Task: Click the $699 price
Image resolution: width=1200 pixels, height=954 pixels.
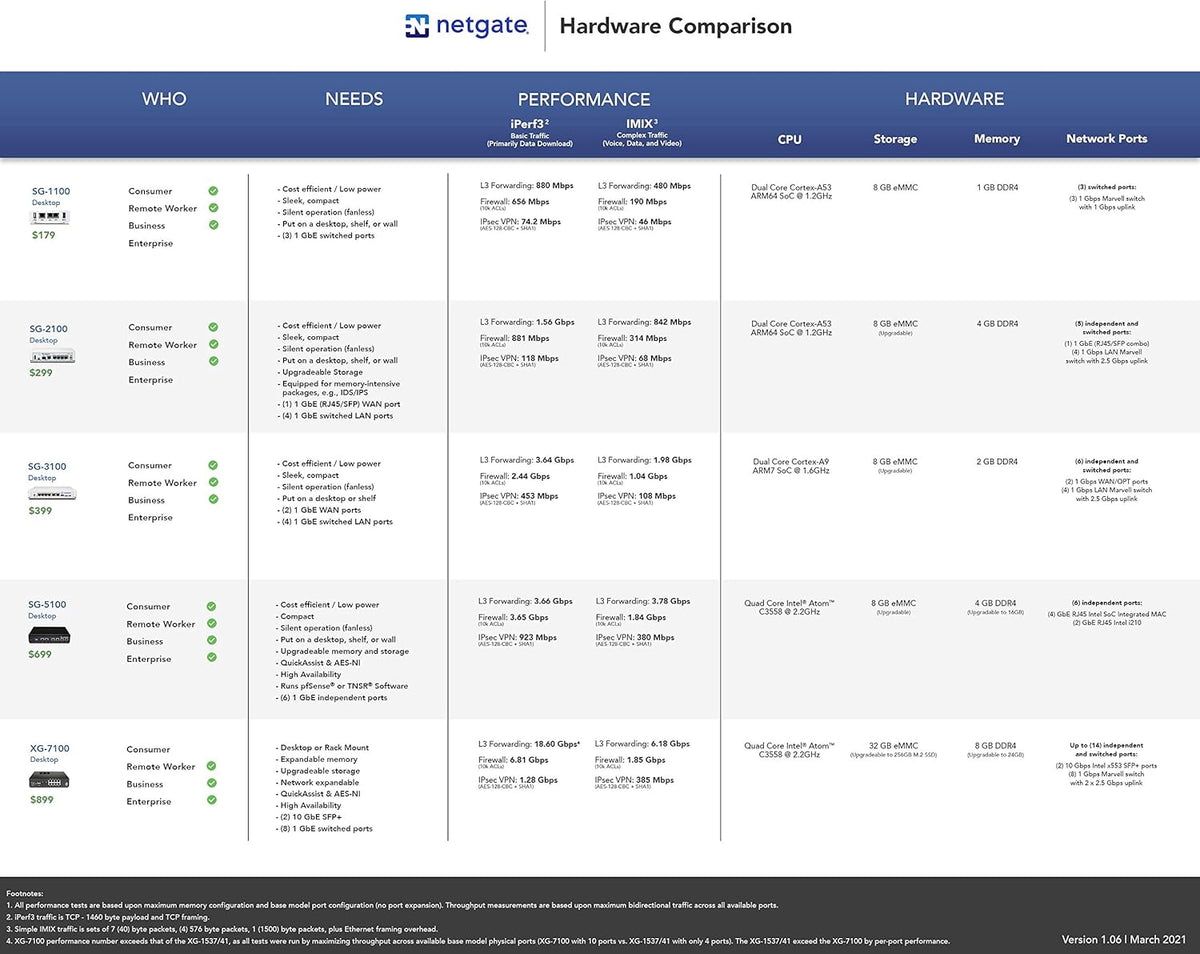Action: coord(40,654)
